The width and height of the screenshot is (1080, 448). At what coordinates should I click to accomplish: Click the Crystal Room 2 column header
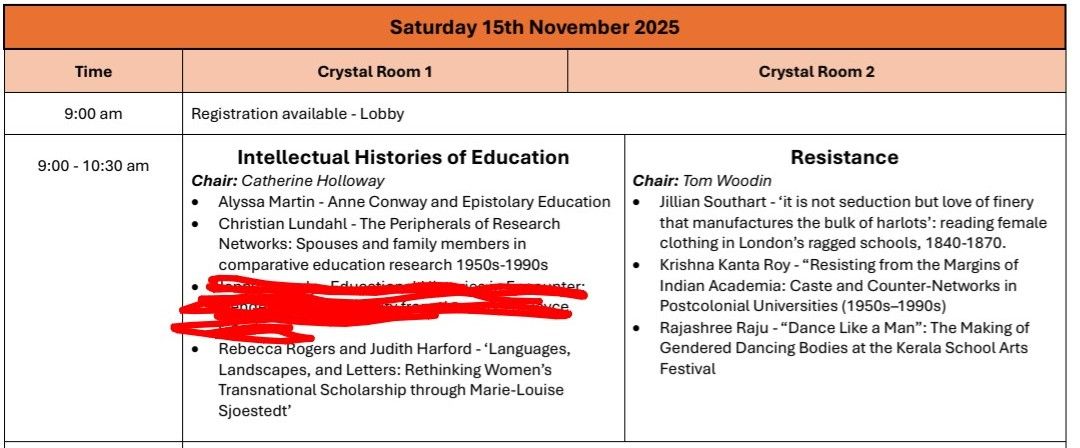click(x=816, y=72)
